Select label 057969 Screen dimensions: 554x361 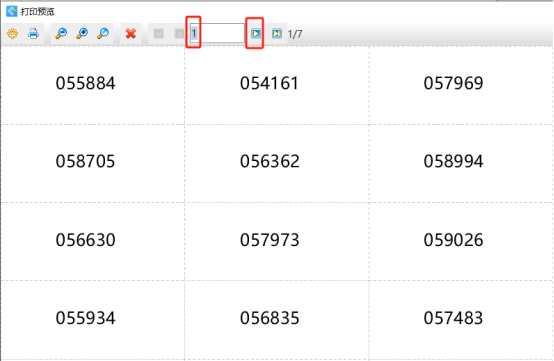453,84
